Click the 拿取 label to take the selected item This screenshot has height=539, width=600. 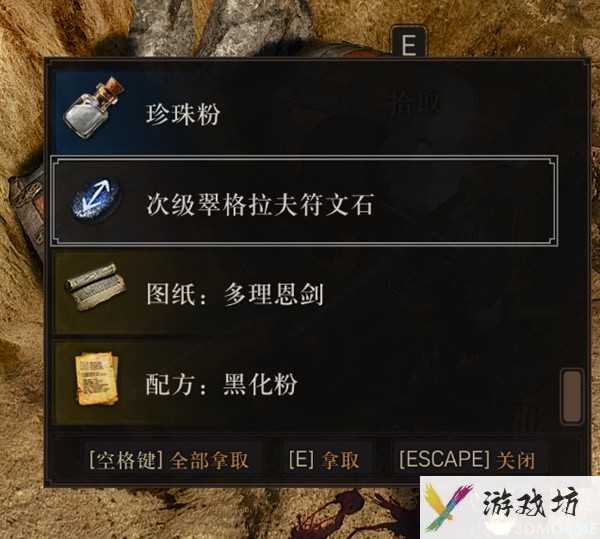(340, 460)
